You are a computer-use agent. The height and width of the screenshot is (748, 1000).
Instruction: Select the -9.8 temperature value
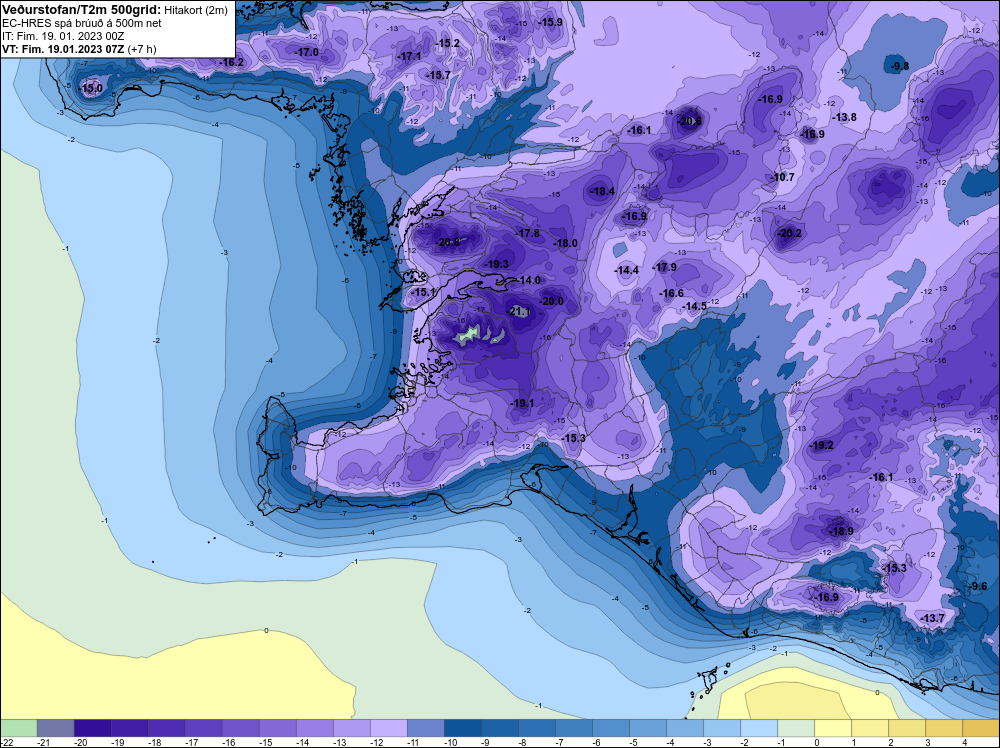(899, 66)
